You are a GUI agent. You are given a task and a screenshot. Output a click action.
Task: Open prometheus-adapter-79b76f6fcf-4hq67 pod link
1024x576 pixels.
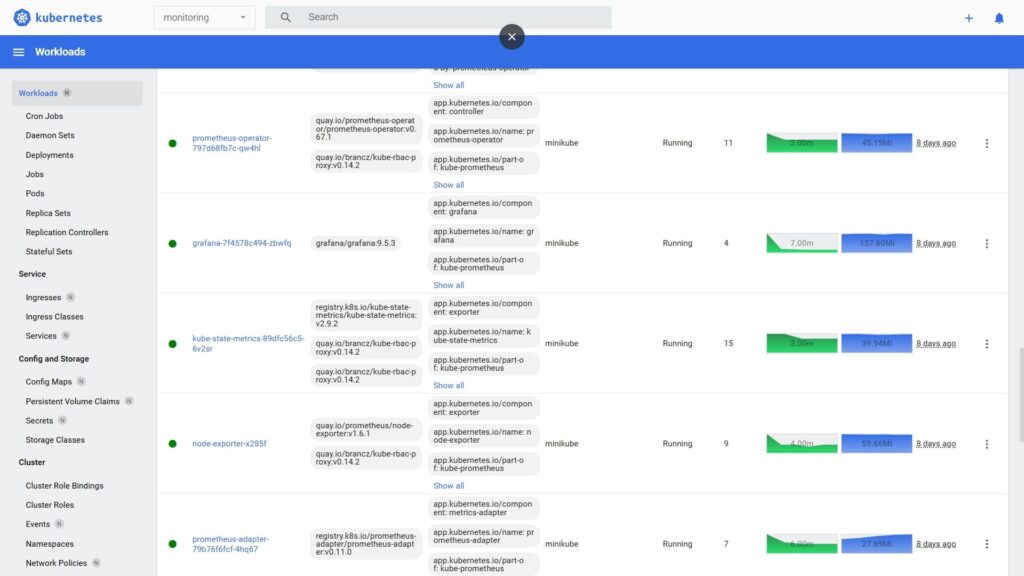pos(231,544)
